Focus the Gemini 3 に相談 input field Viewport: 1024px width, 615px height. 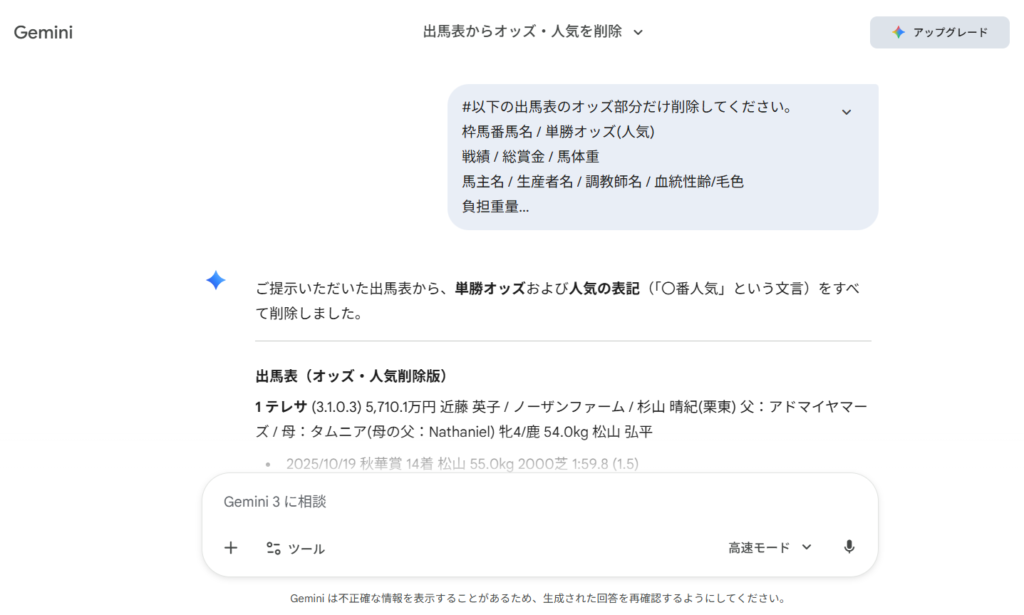point(540,501)
